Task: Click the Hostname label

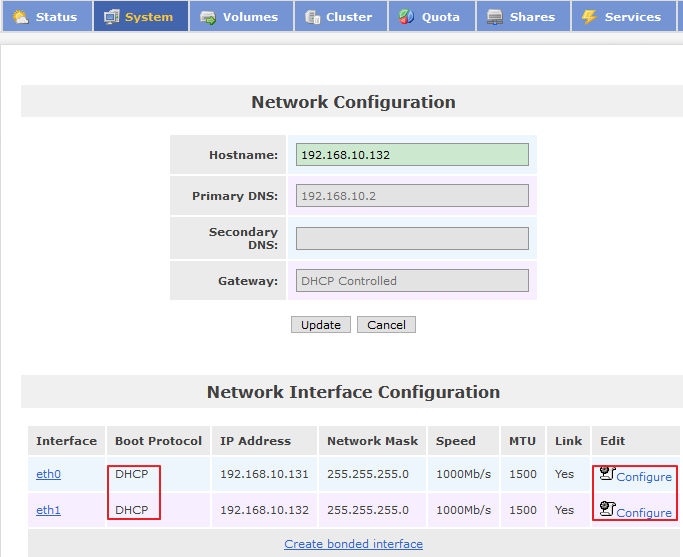Action: [243, 155]
